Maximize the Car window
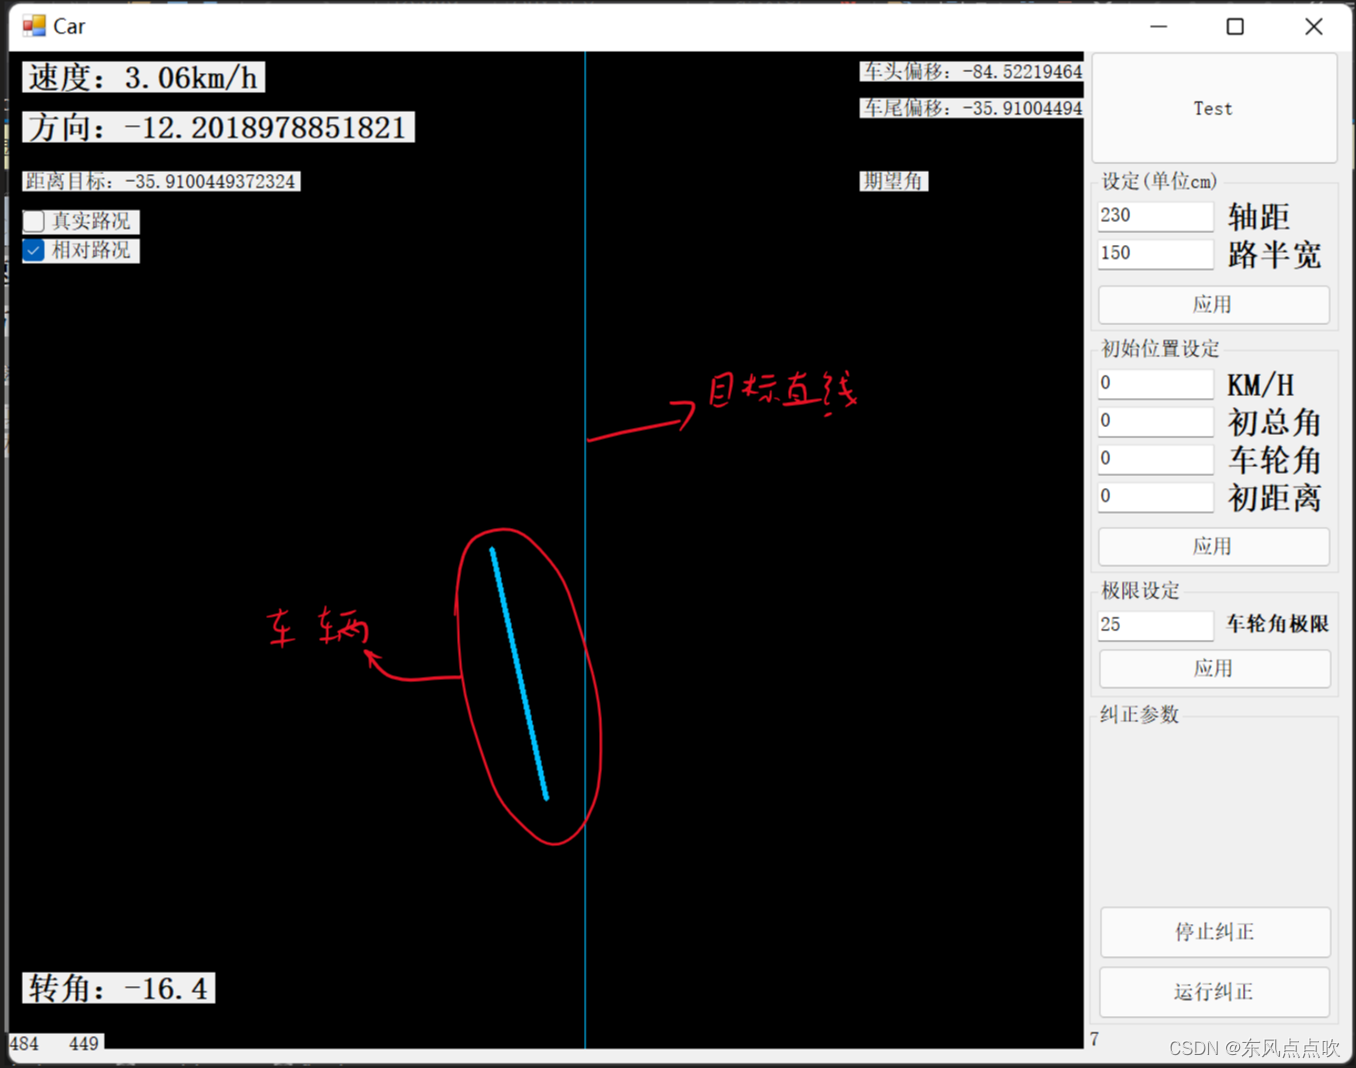Image resolution: width=1356 pixels, height=1068 pixels. point(1236,27)
